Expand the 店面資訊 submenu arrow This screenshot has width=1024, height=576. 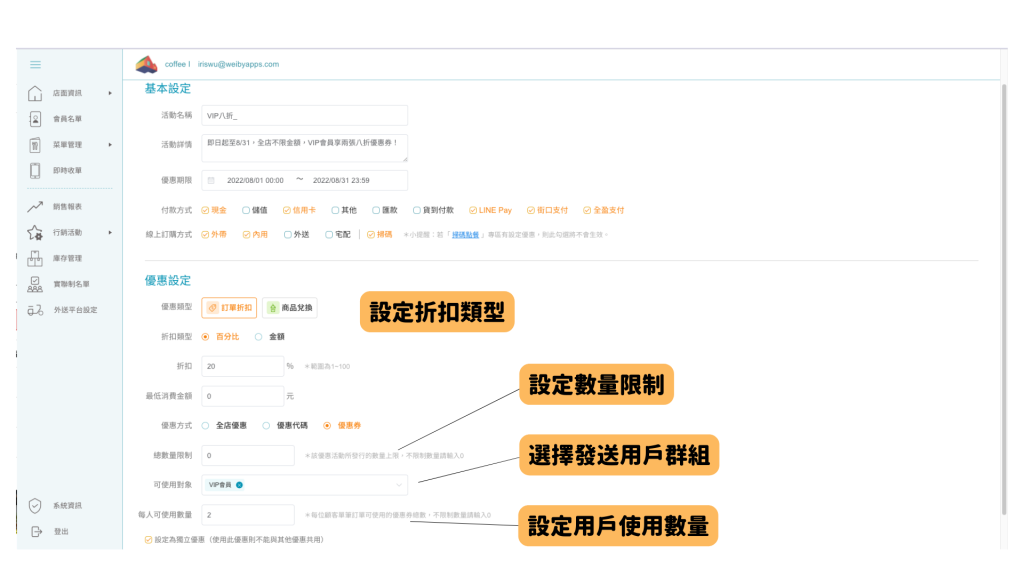(x=110, y=93)
